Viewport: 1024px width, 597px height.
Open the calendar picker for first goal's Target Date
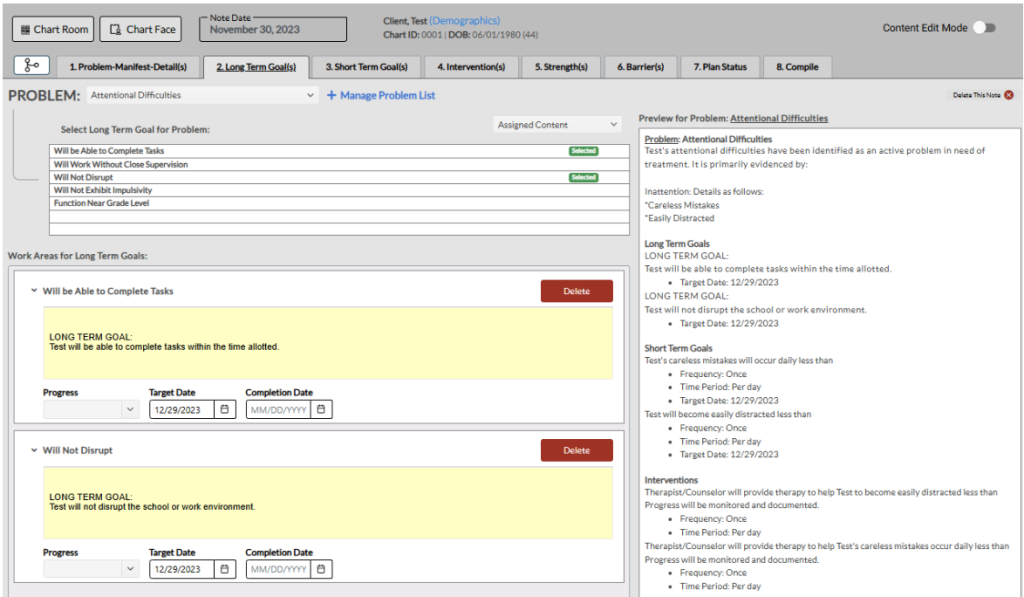[x=225, y=408]
